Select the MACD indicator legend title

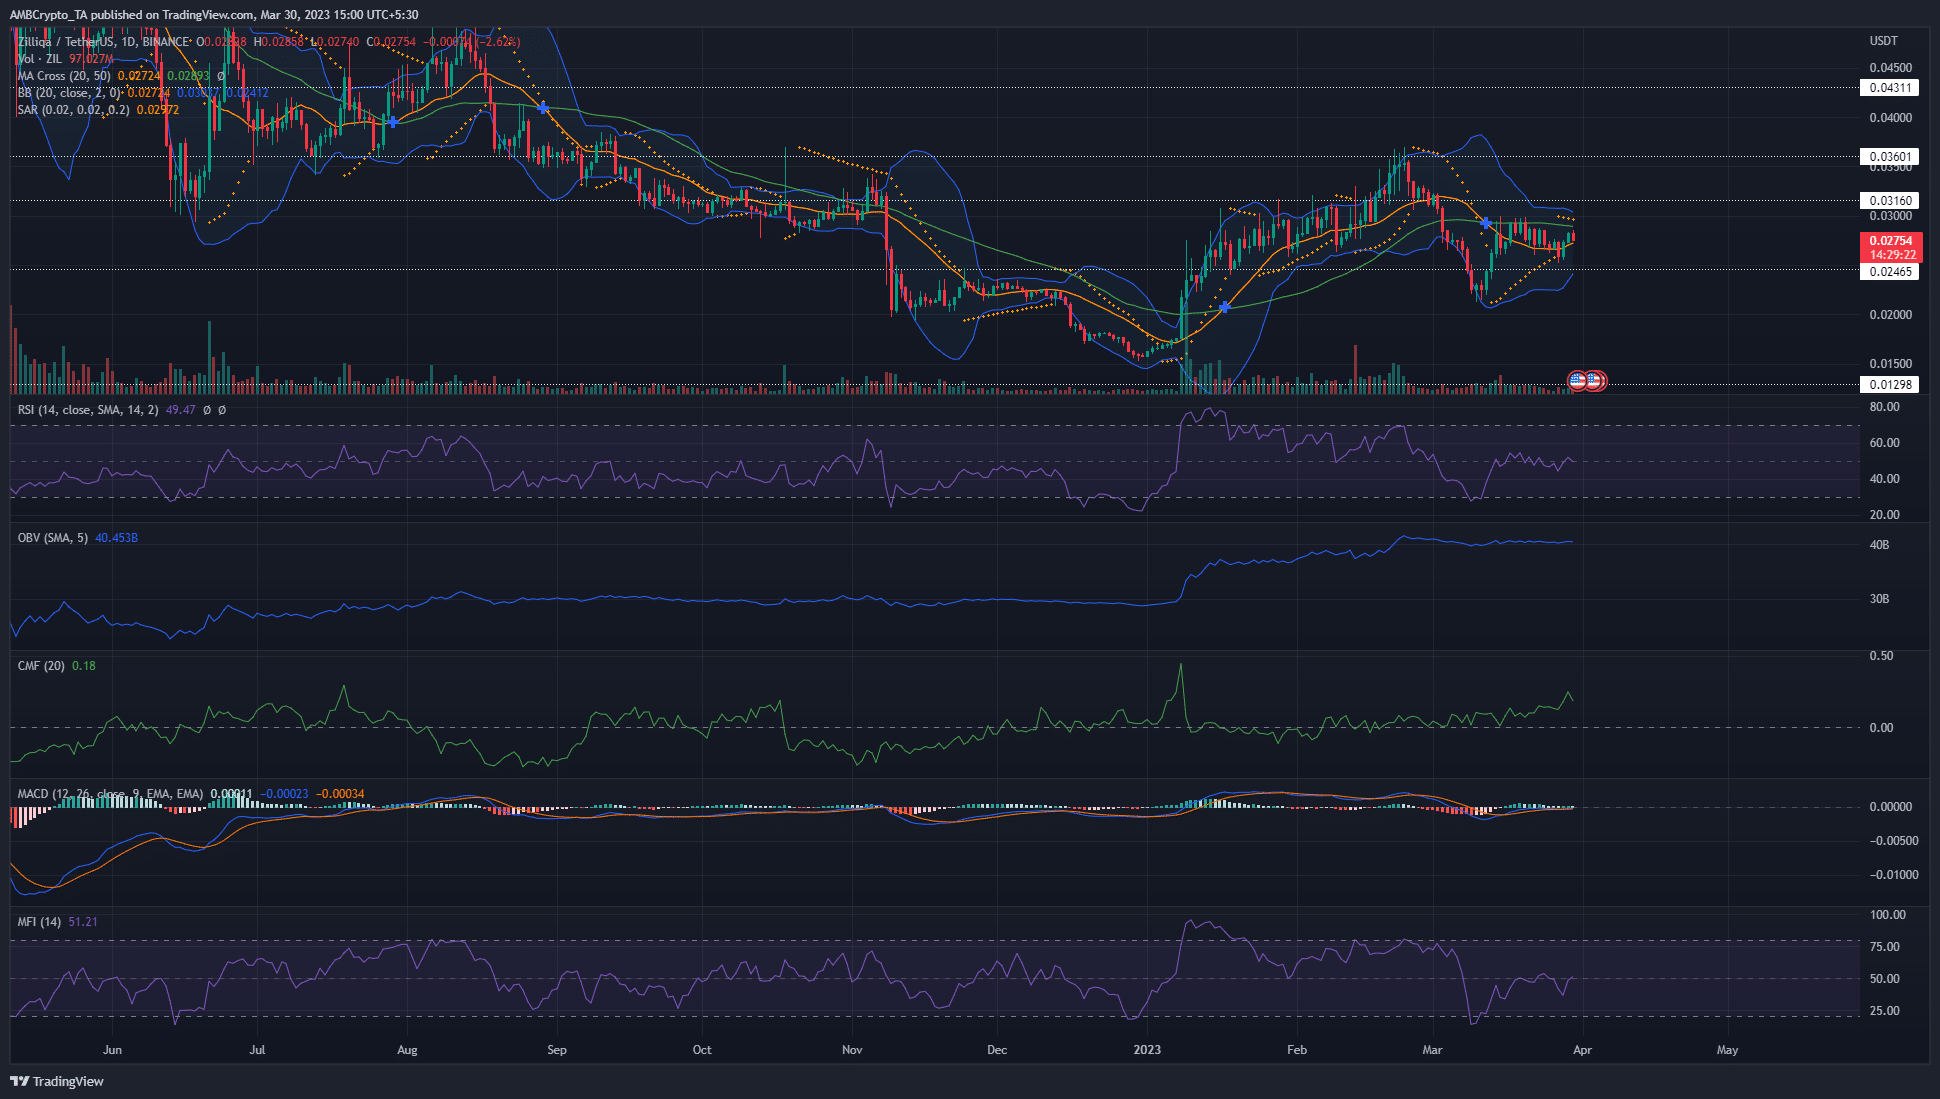pyautogui.click(x=110, y=794)
